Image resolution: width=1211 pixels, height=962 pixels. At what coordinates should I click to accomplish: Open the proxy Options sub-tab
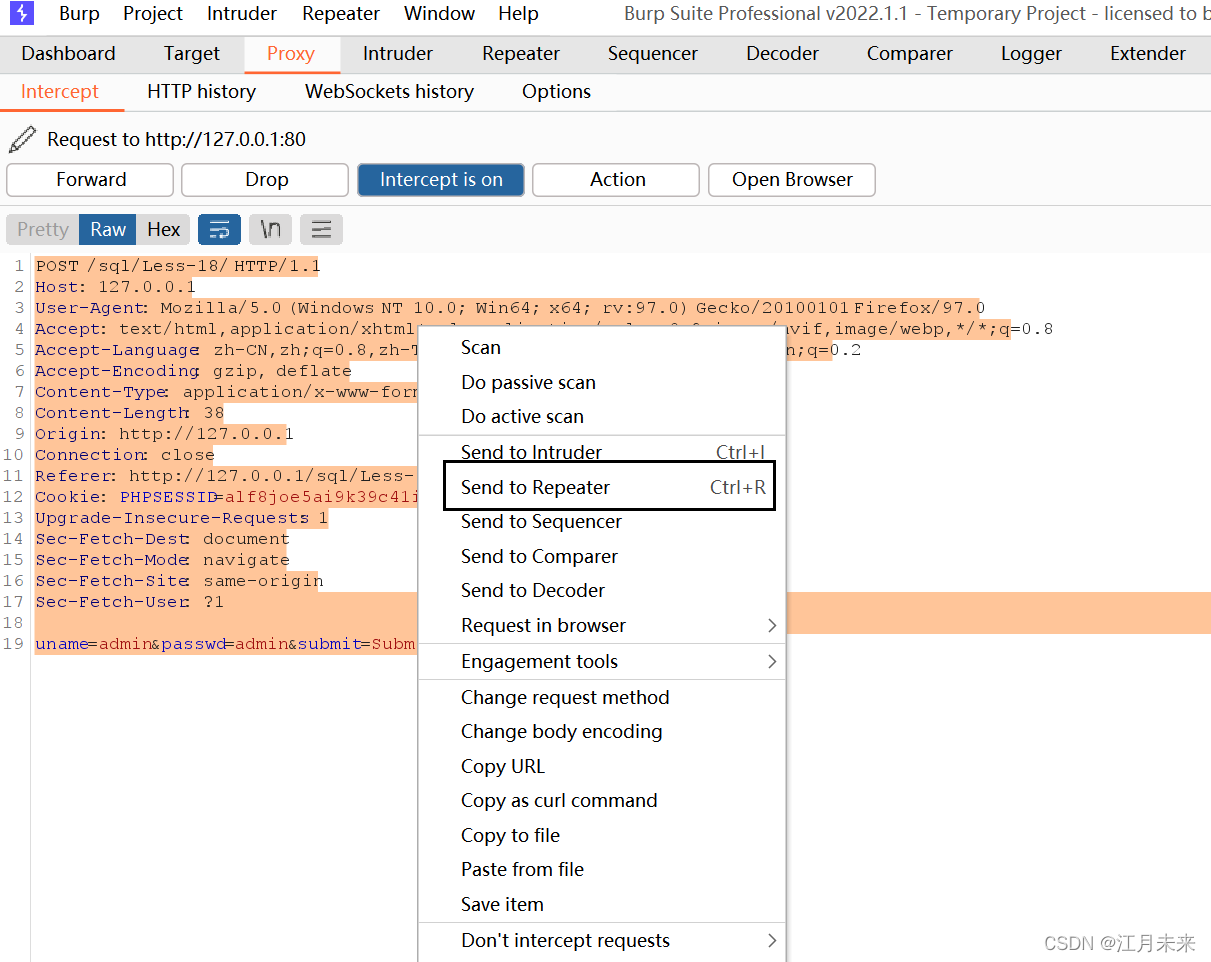(x=556, y=92)
